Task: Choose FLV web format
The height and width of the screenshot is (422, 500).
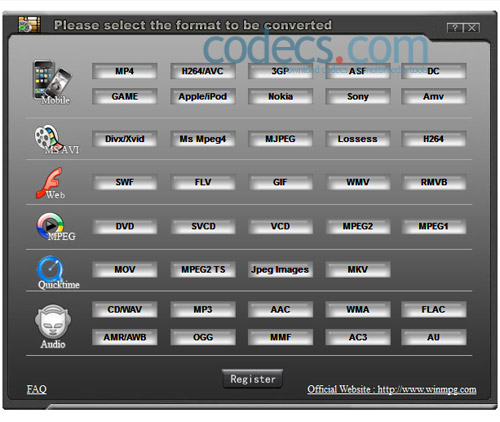Action: (203, 182)
